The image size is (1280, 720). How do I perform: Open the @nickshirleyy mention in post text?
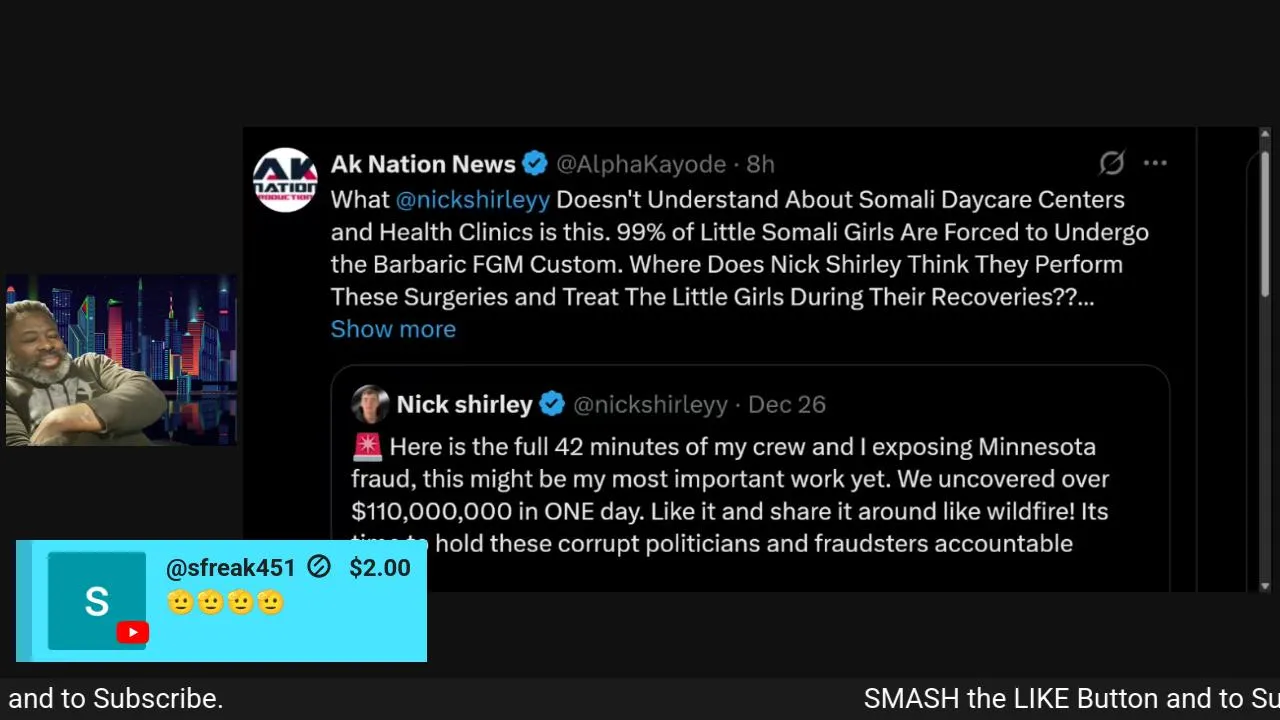[472, 200]
